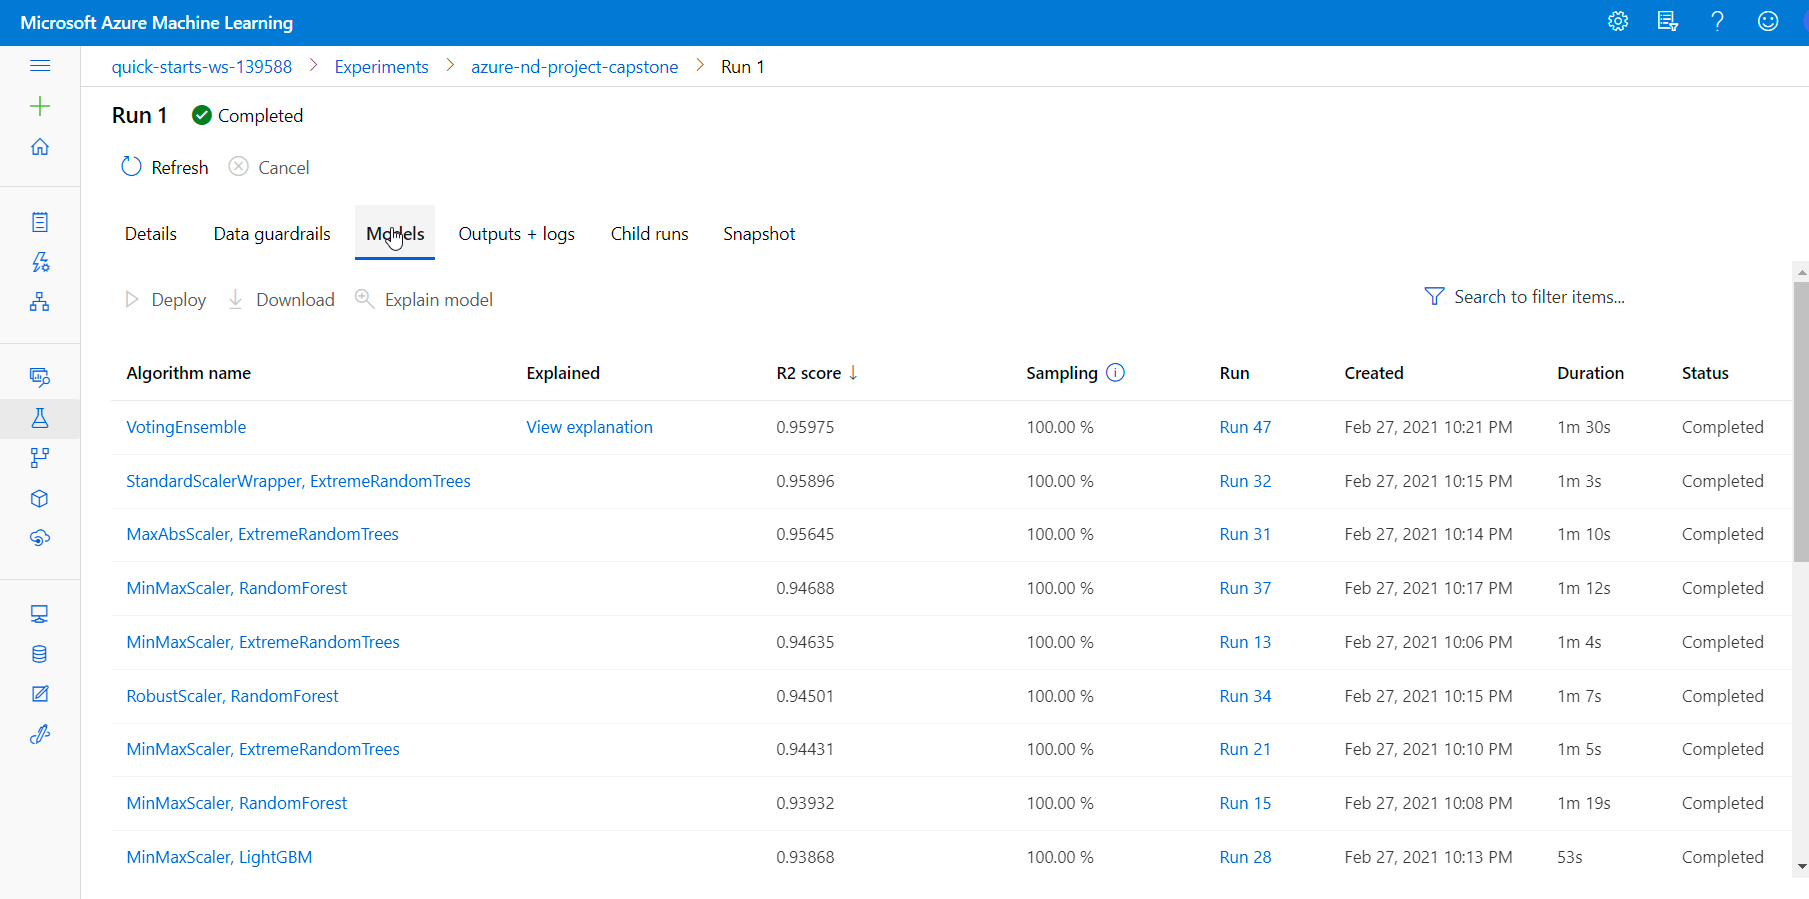The height and width of the screenshot is (899, 1809).
Task: Download the selected model
Action: (281, 300)
